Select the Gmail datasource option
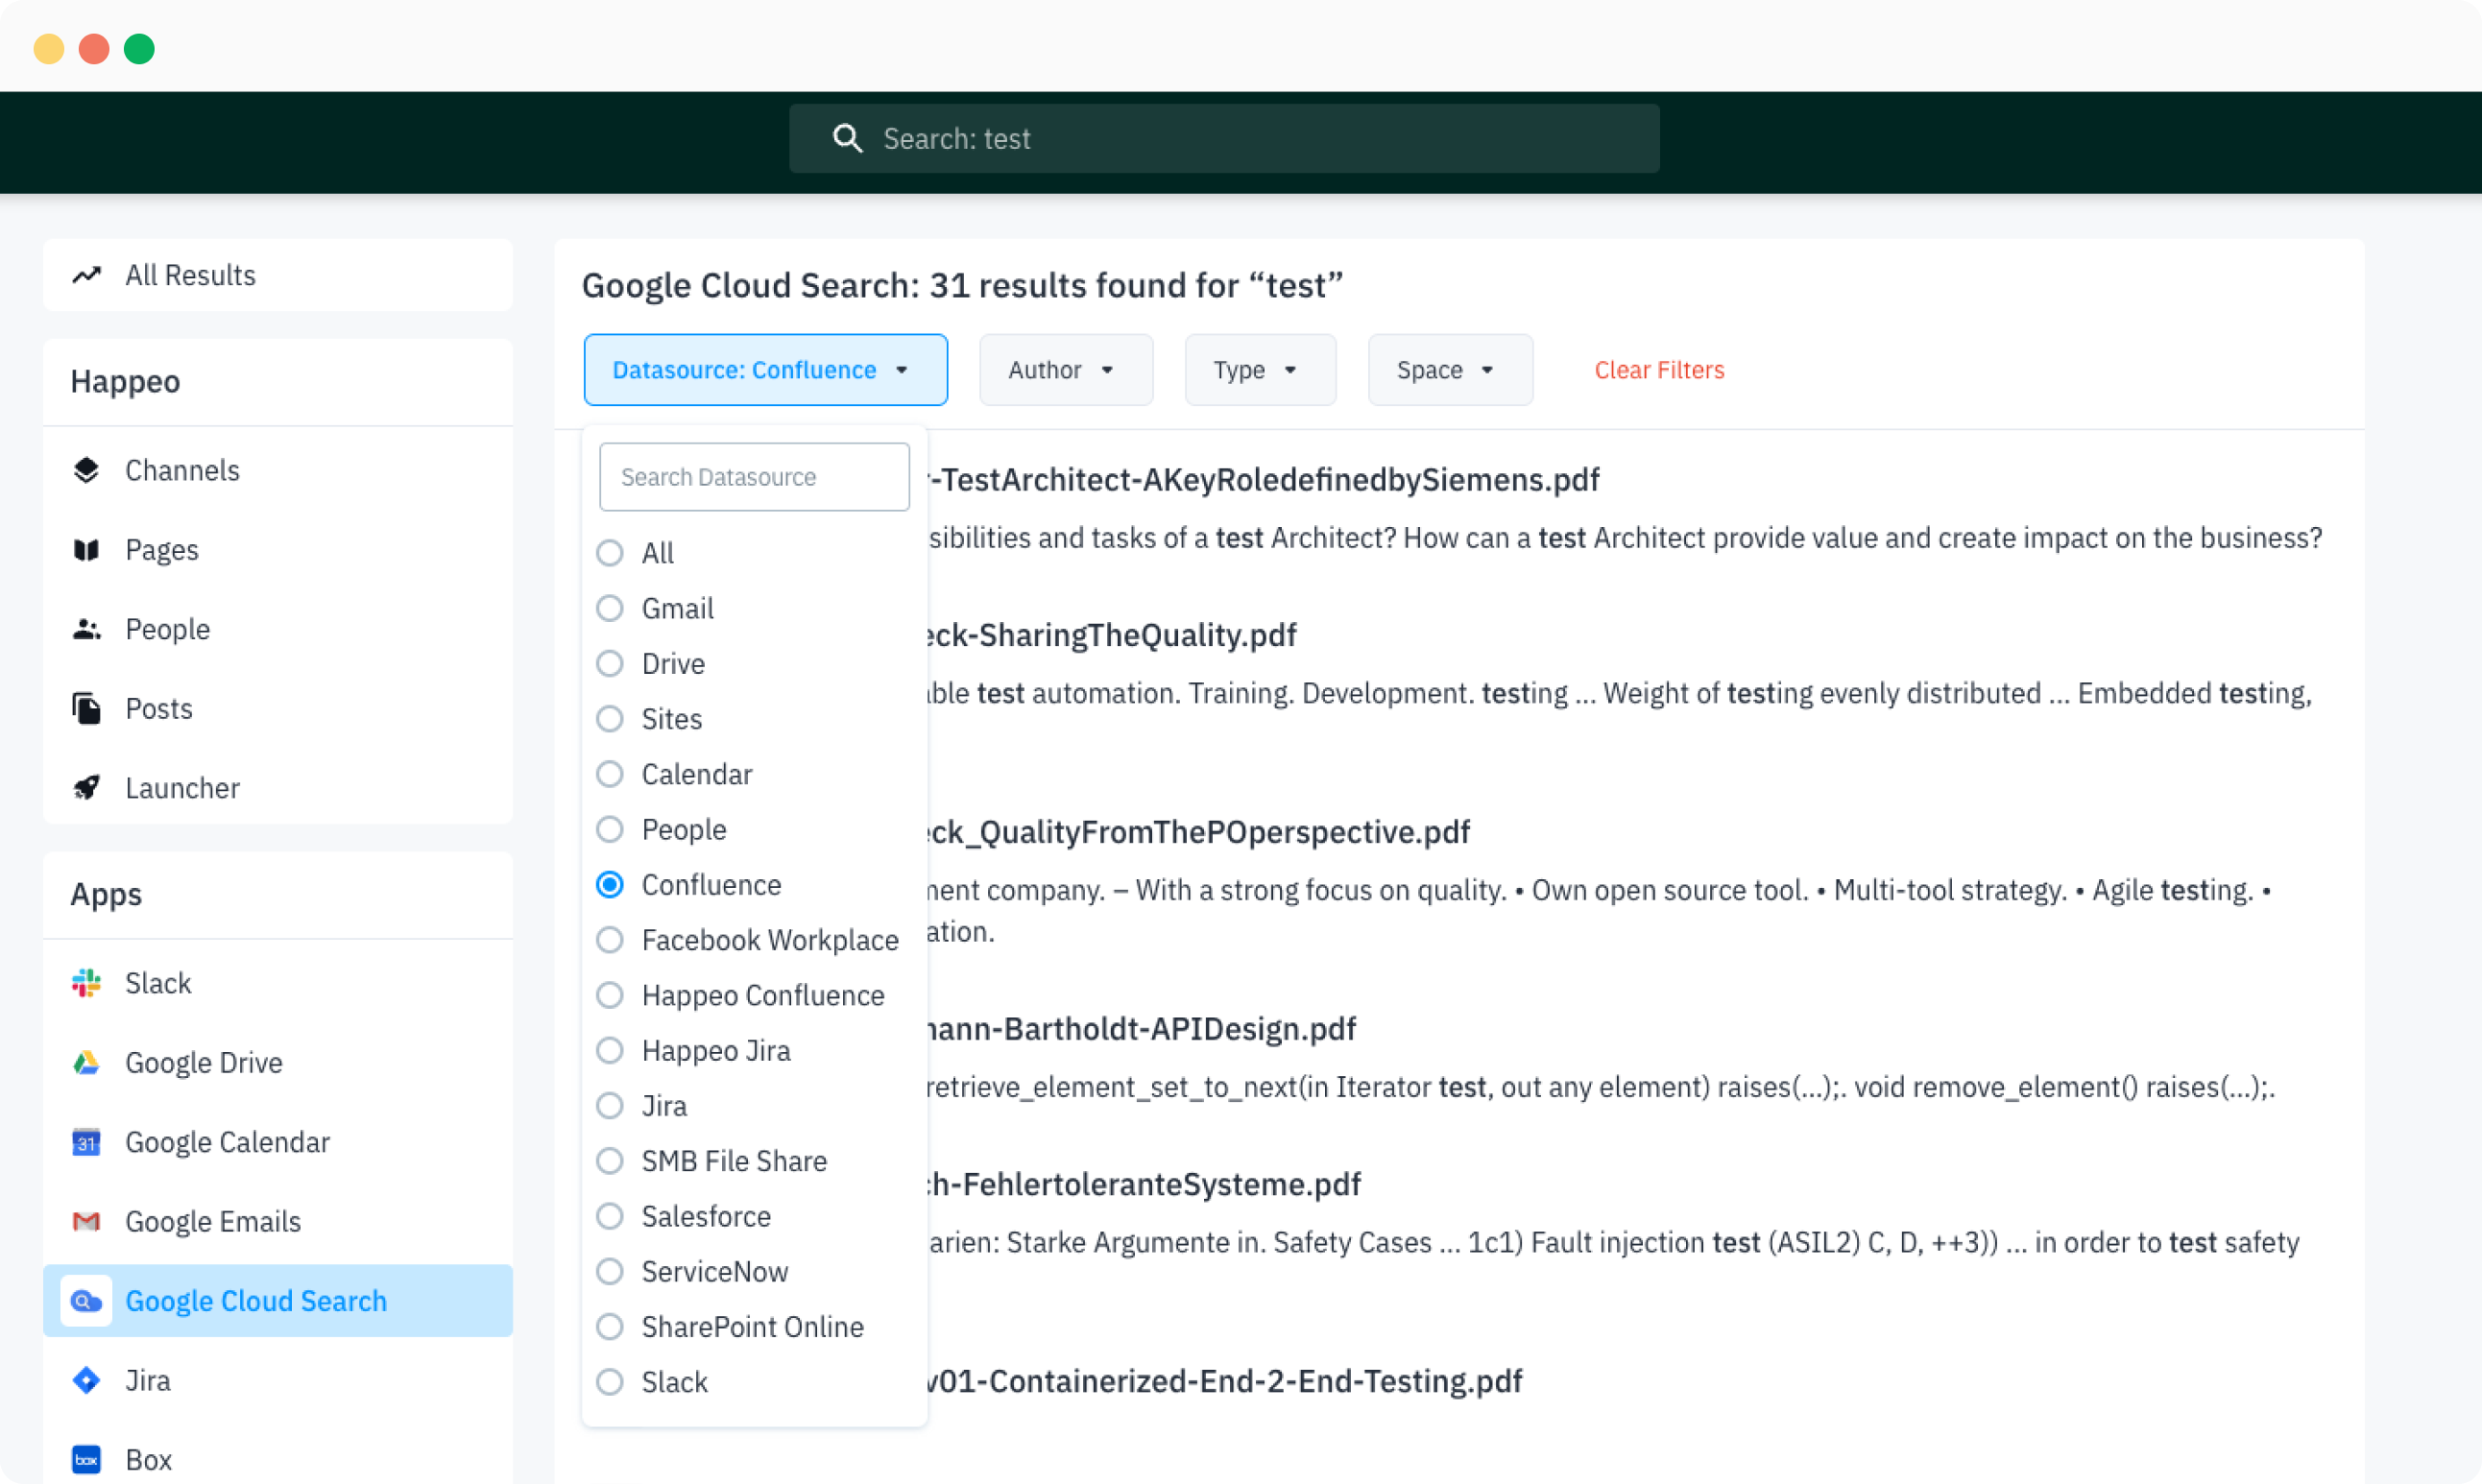The height and width of the screenshot is (1484, 2482). pyautogui.click(x=610, y=608)
